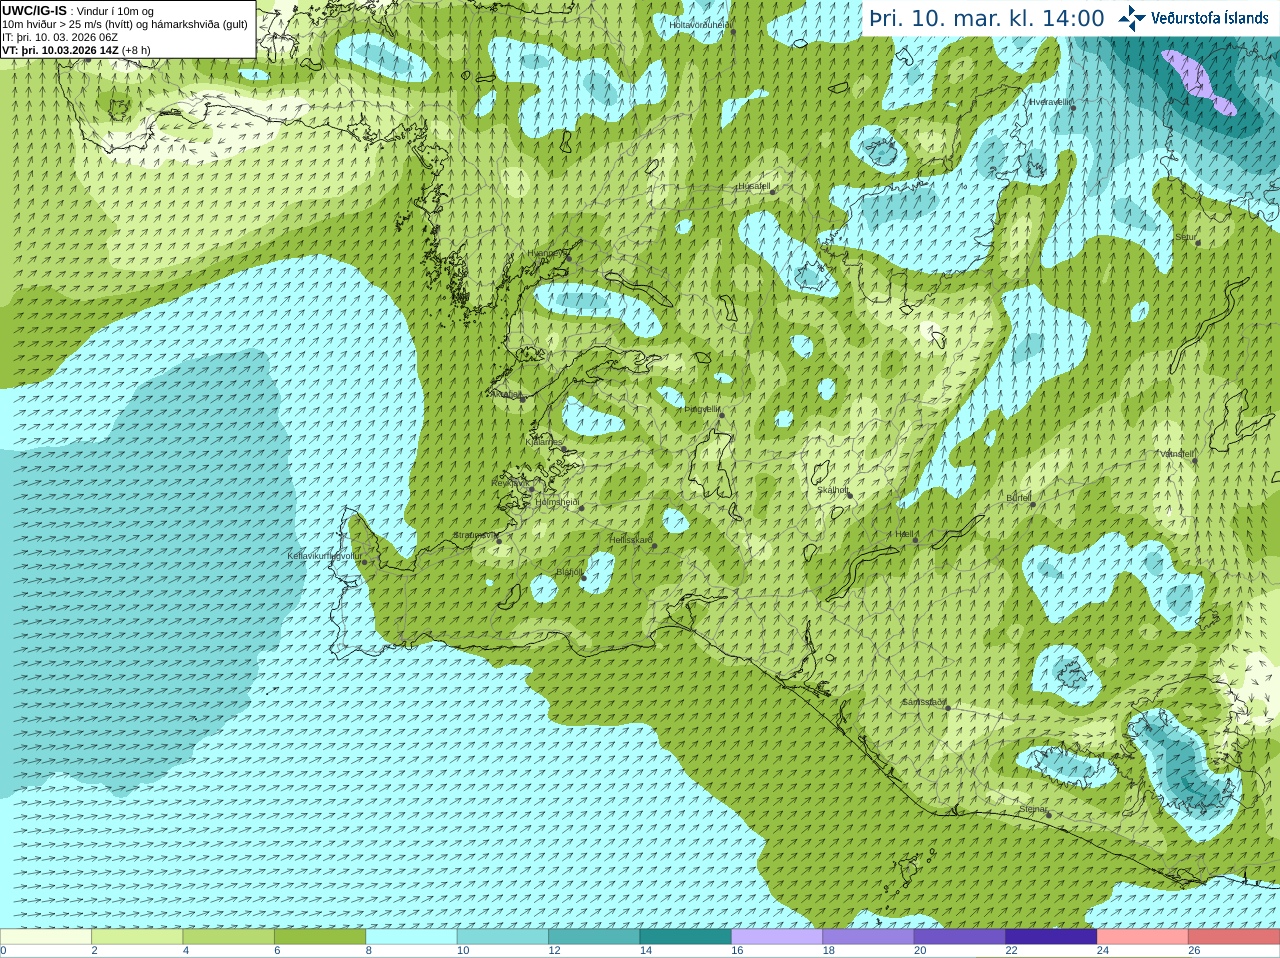Click the medium green 4–6 legend swatch

coord(229,937)
